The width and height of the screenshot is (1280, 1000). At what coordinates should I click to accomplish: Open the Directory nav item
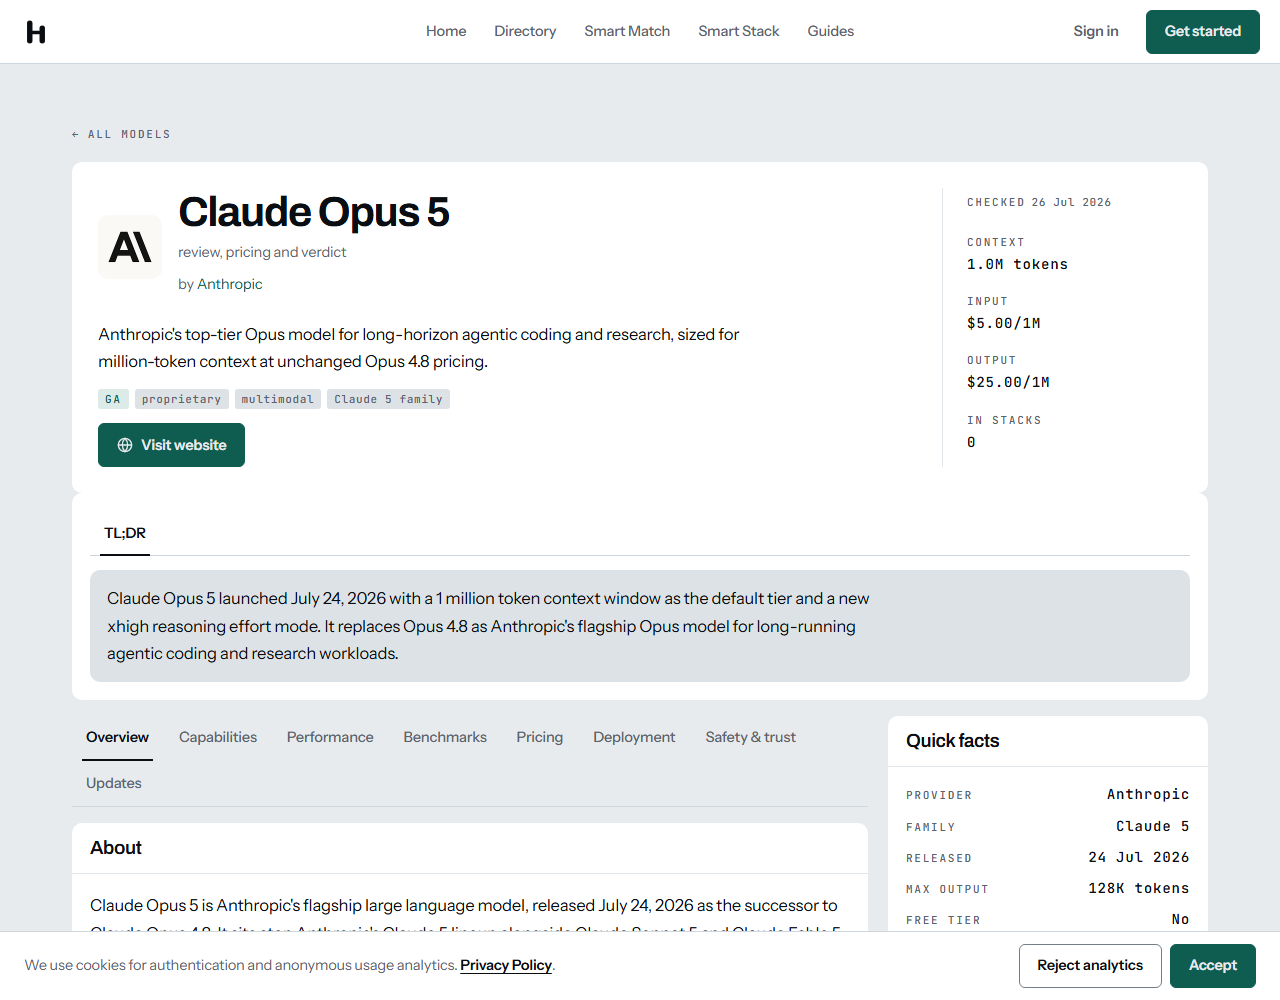(x=525, y=31)
